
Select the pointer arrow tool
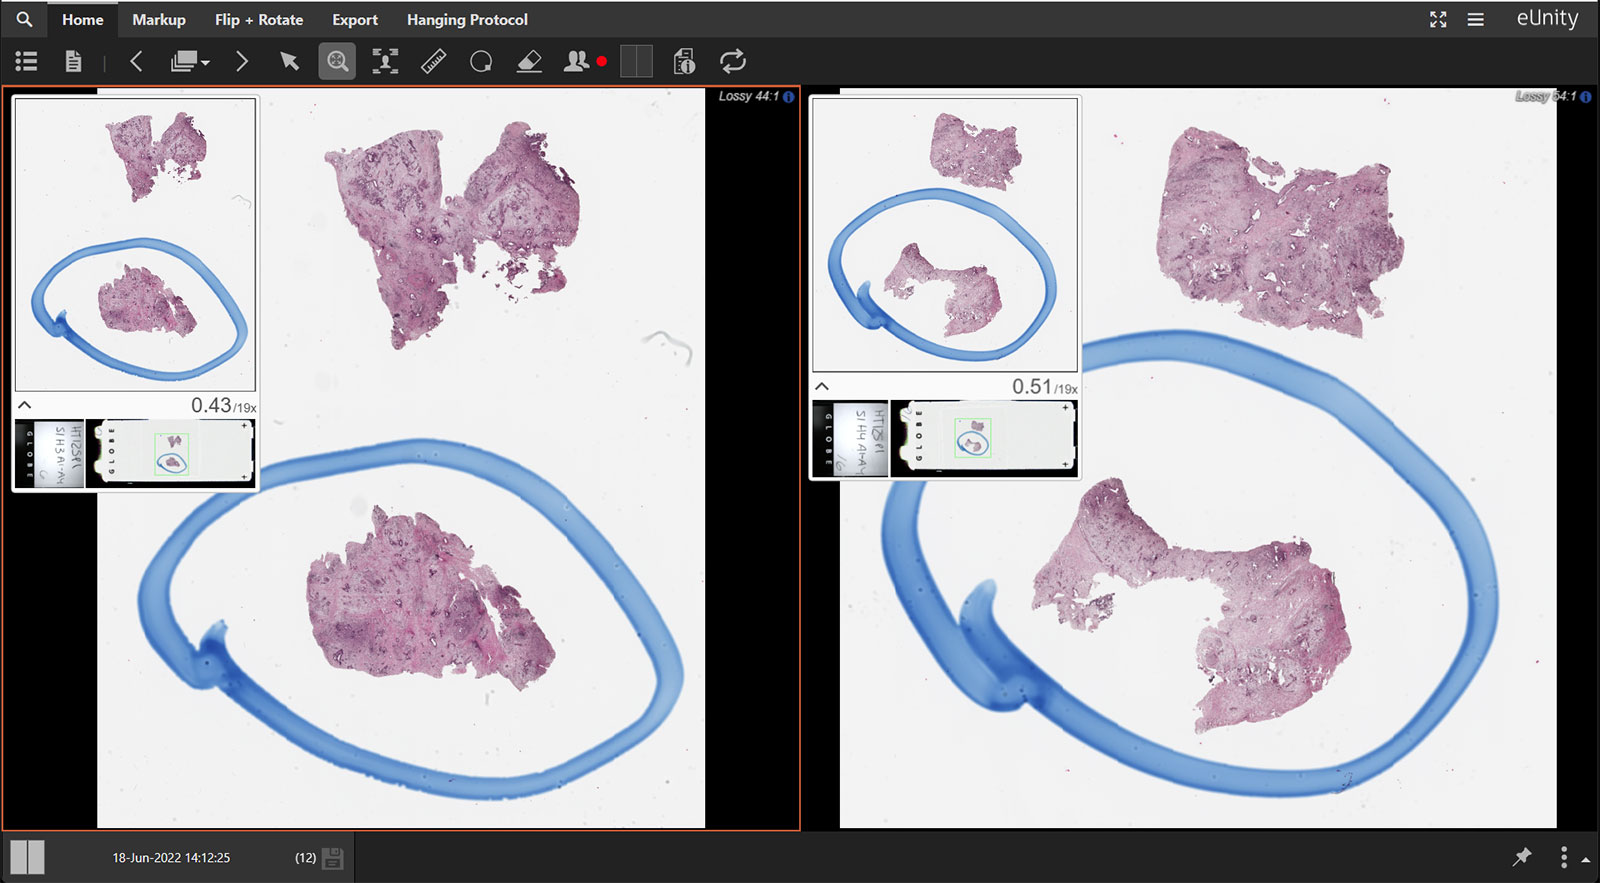289,62
